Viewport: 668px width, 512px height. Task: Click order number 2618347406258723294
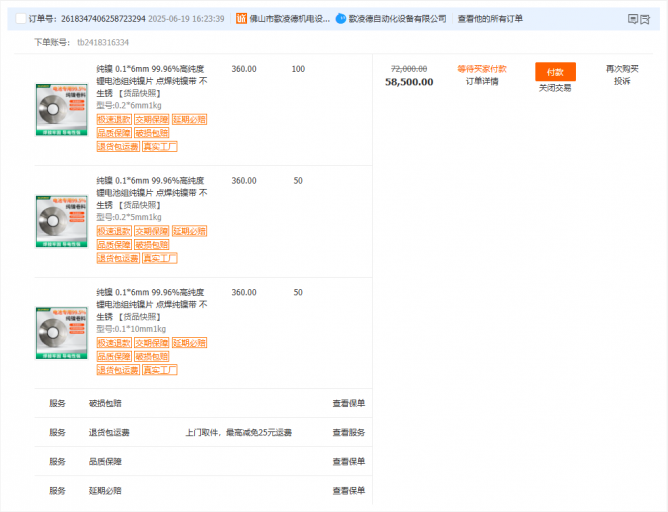(x=103, y=19)
